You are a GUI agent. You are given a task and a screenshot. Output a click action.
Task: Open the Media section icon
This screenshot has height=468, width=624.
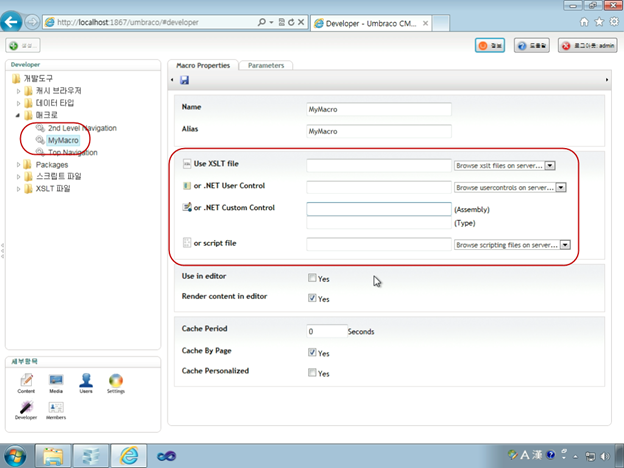[56, 383]
